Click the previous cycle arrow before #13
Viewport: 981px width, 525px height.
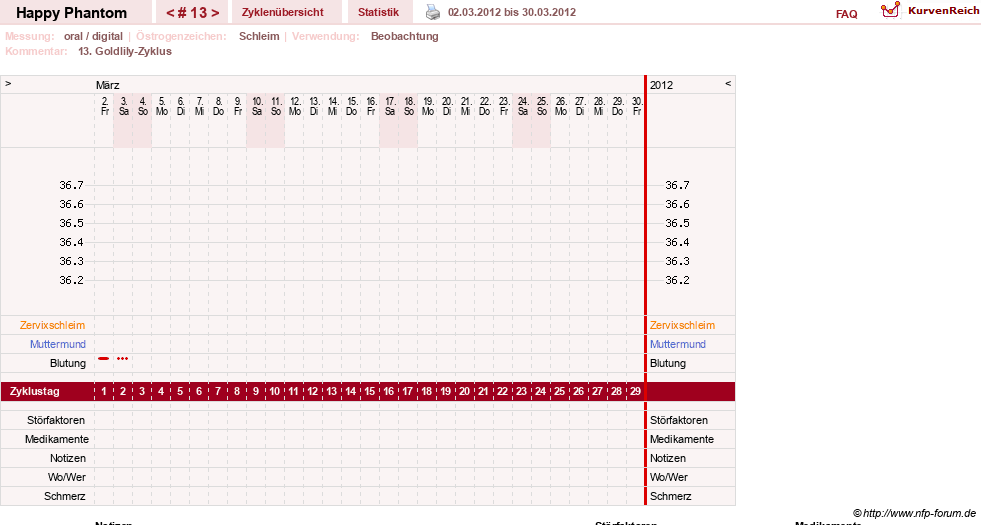pyautogui.click(x=170, y=13)
